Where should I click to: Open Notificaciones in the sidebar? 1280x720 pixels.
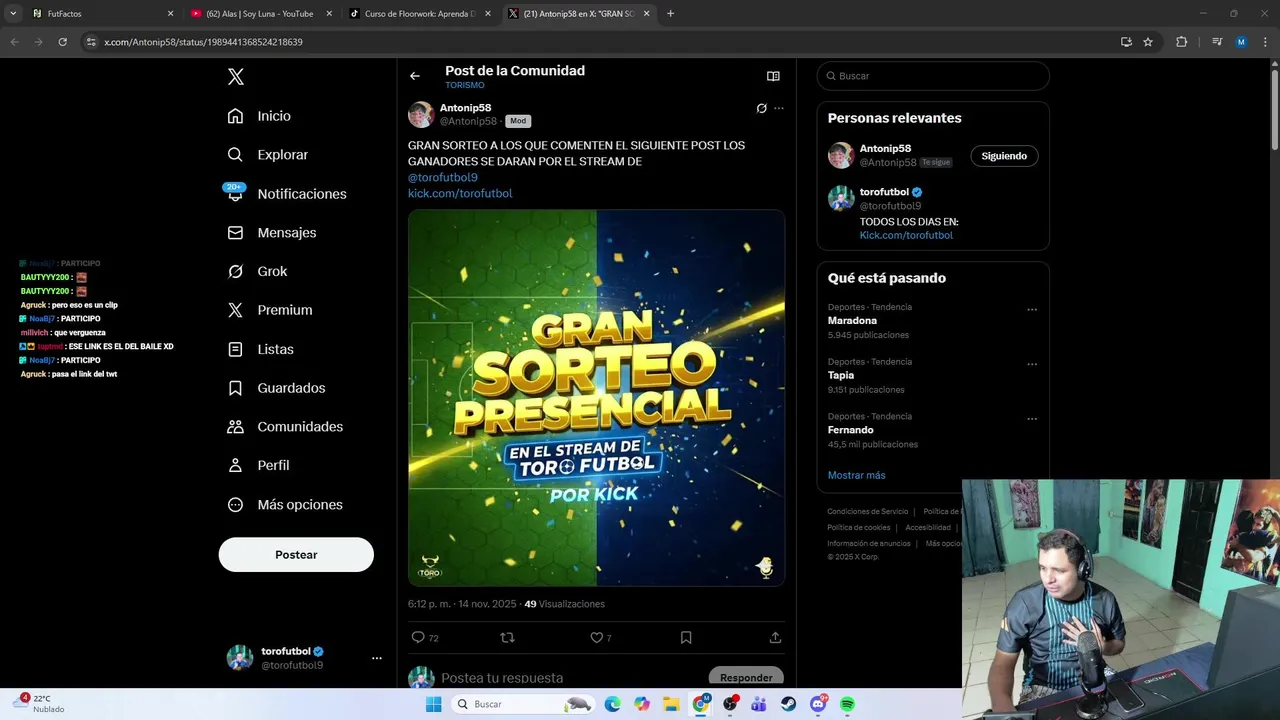point(286,194)
